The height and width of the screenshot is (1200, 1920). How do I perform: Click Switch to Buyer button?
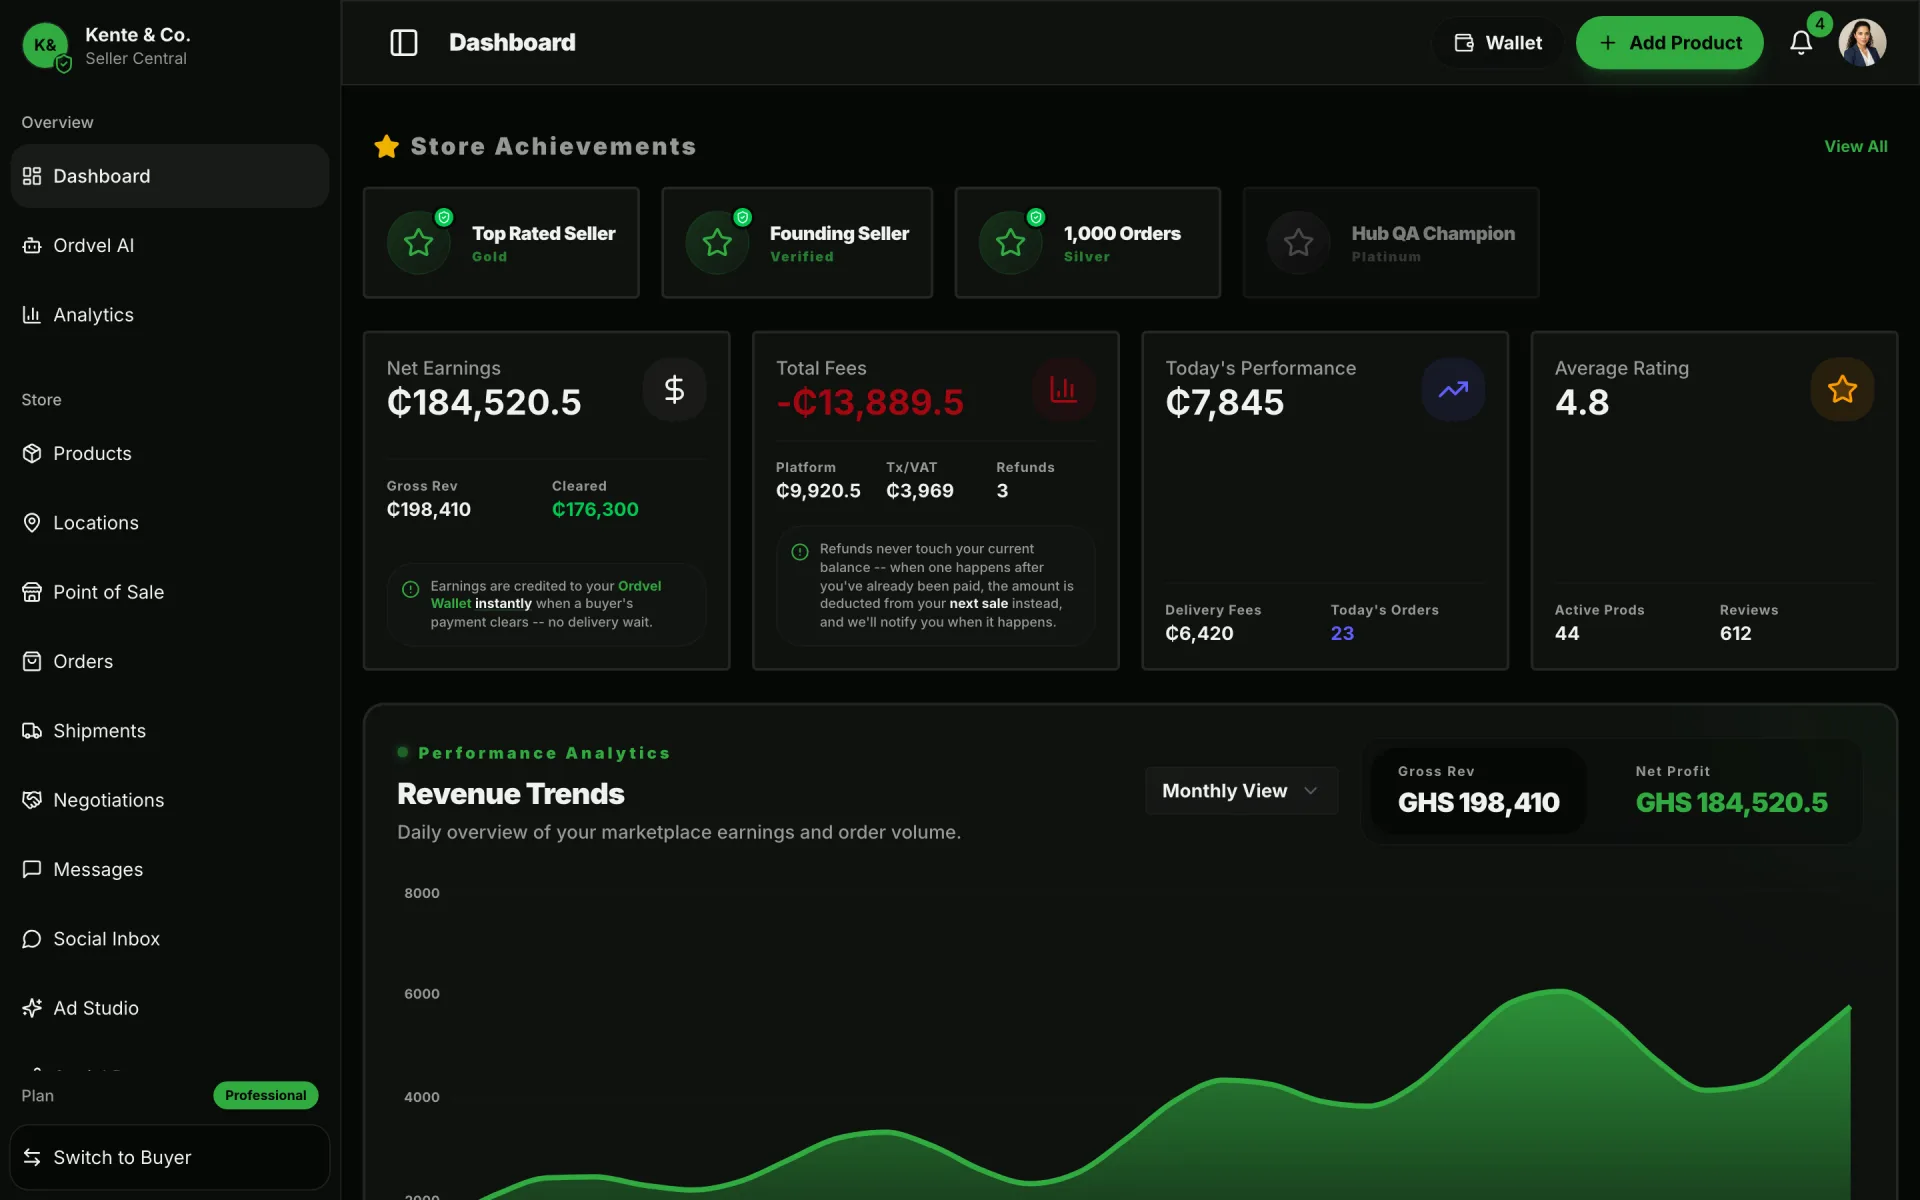coord(170,1157)
